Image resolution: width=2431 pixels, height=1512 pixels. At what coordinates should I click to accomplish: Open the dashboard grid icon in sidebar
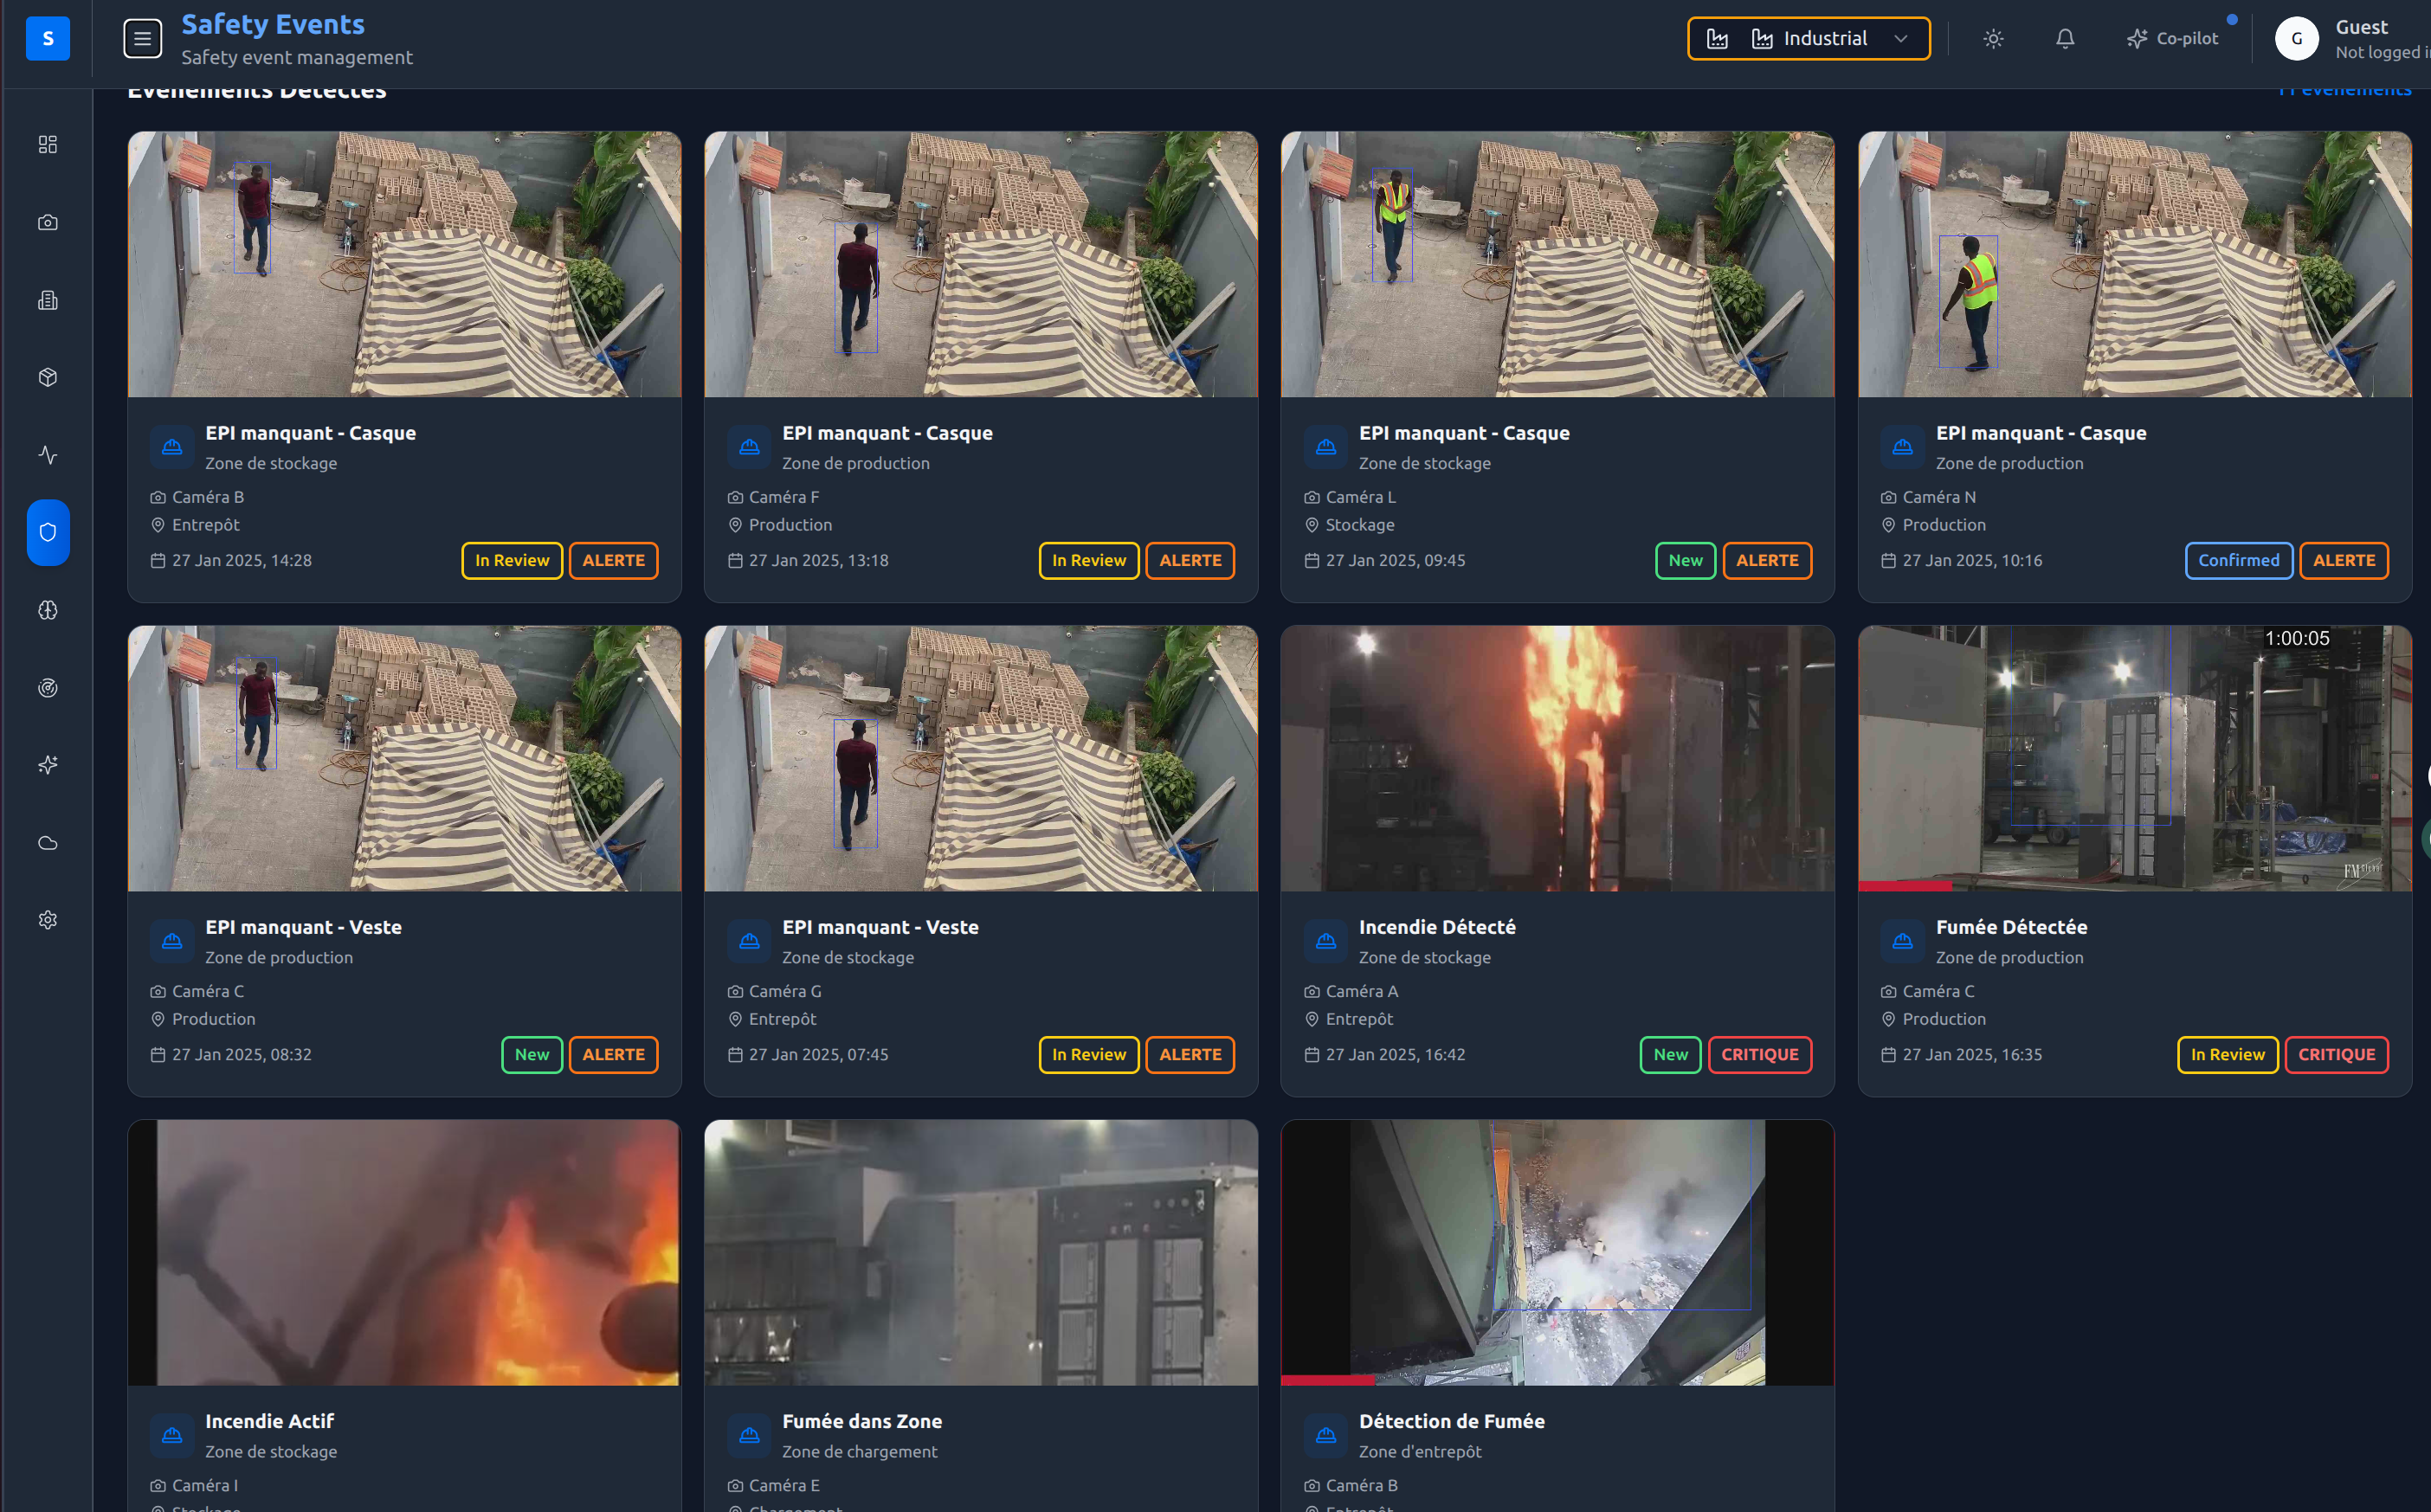(48, 145)
